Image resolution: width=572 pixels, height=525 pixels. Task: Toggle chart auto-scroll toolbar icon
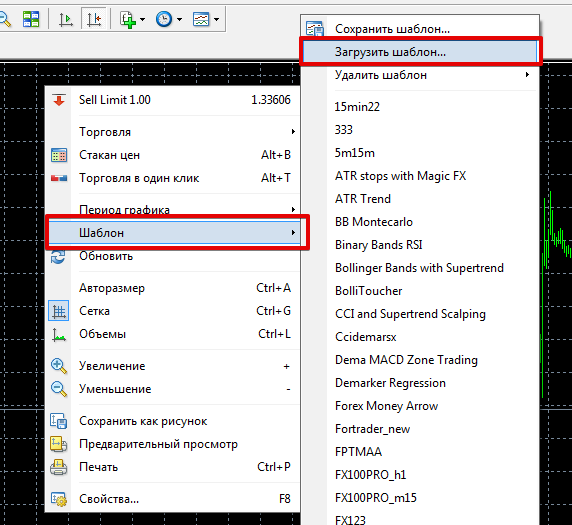coord(66,19)
